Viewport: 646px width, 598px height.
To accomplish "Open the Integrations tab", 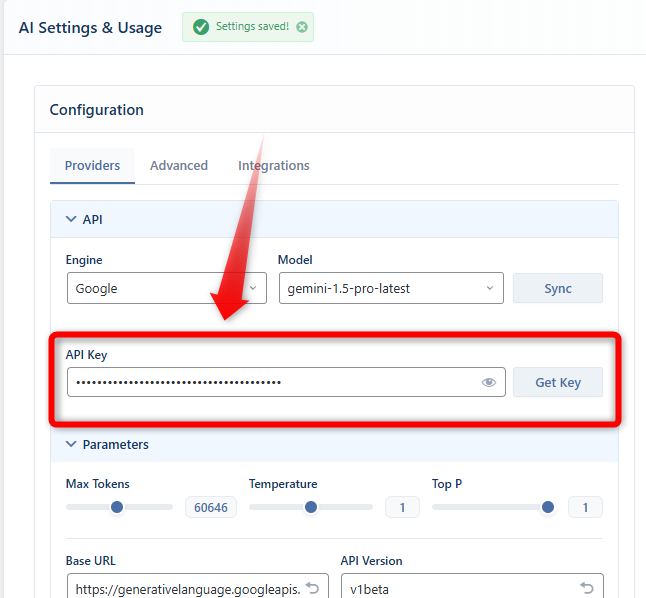I will pos(273,165).
